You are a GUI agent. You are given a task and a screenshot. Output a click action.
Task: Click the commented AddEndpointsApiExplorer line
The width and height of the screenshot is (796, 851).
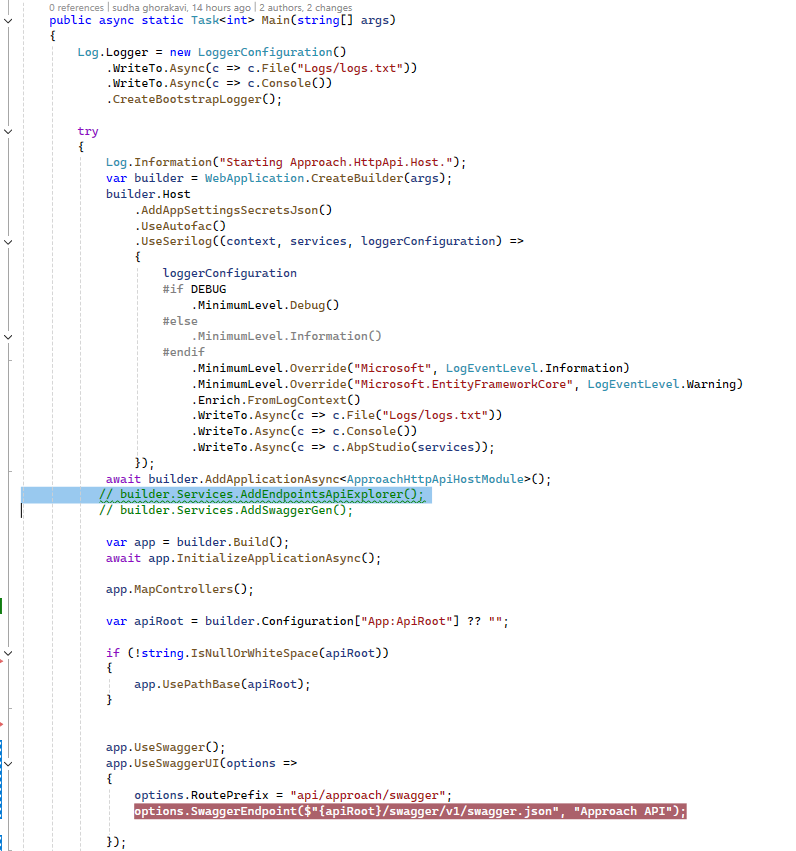point(262,495)
